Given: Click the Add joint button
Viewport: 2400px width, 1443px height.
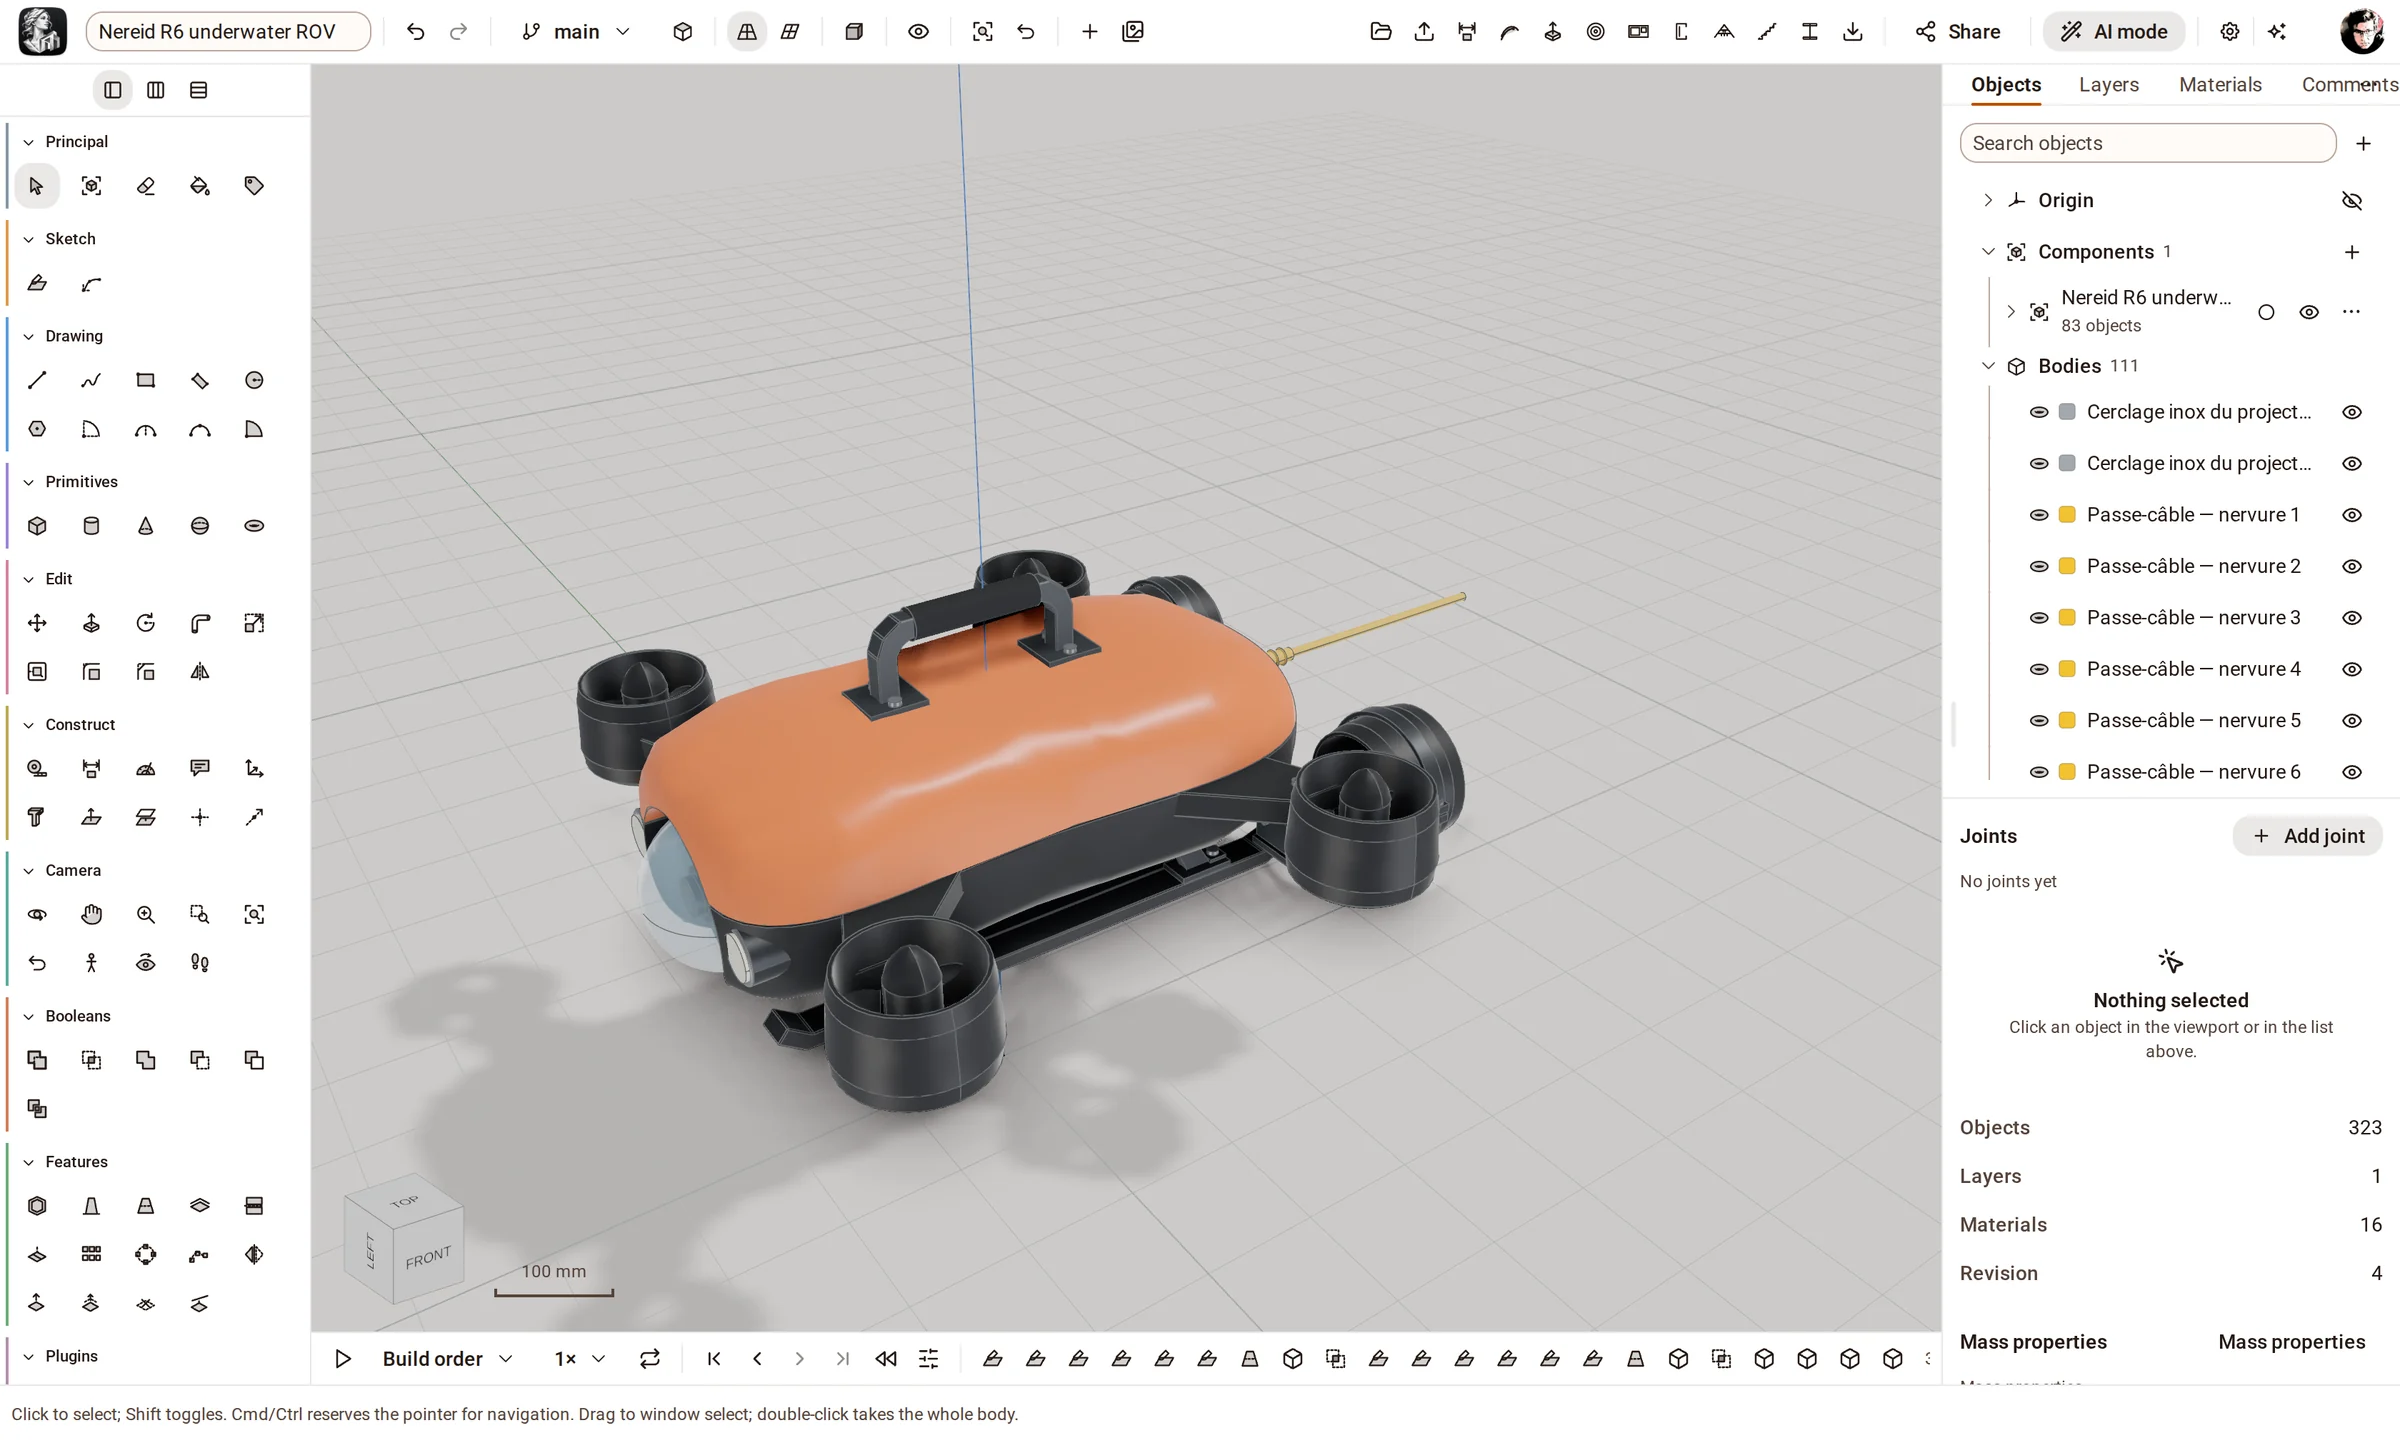Looking at the screenshot, I should (2308, 836).
